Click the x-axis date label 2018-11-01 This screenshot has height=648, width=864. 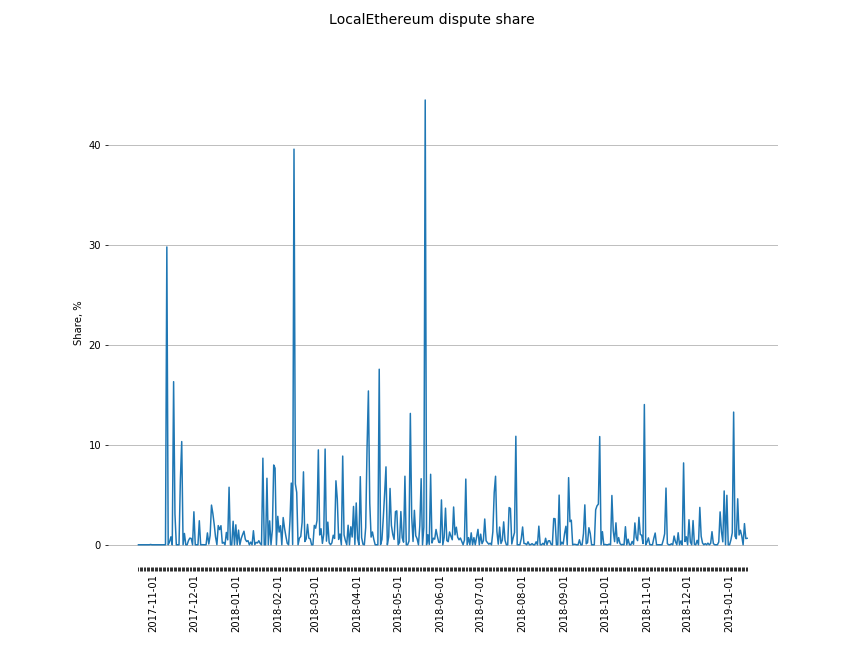click(x=646, y=604)
